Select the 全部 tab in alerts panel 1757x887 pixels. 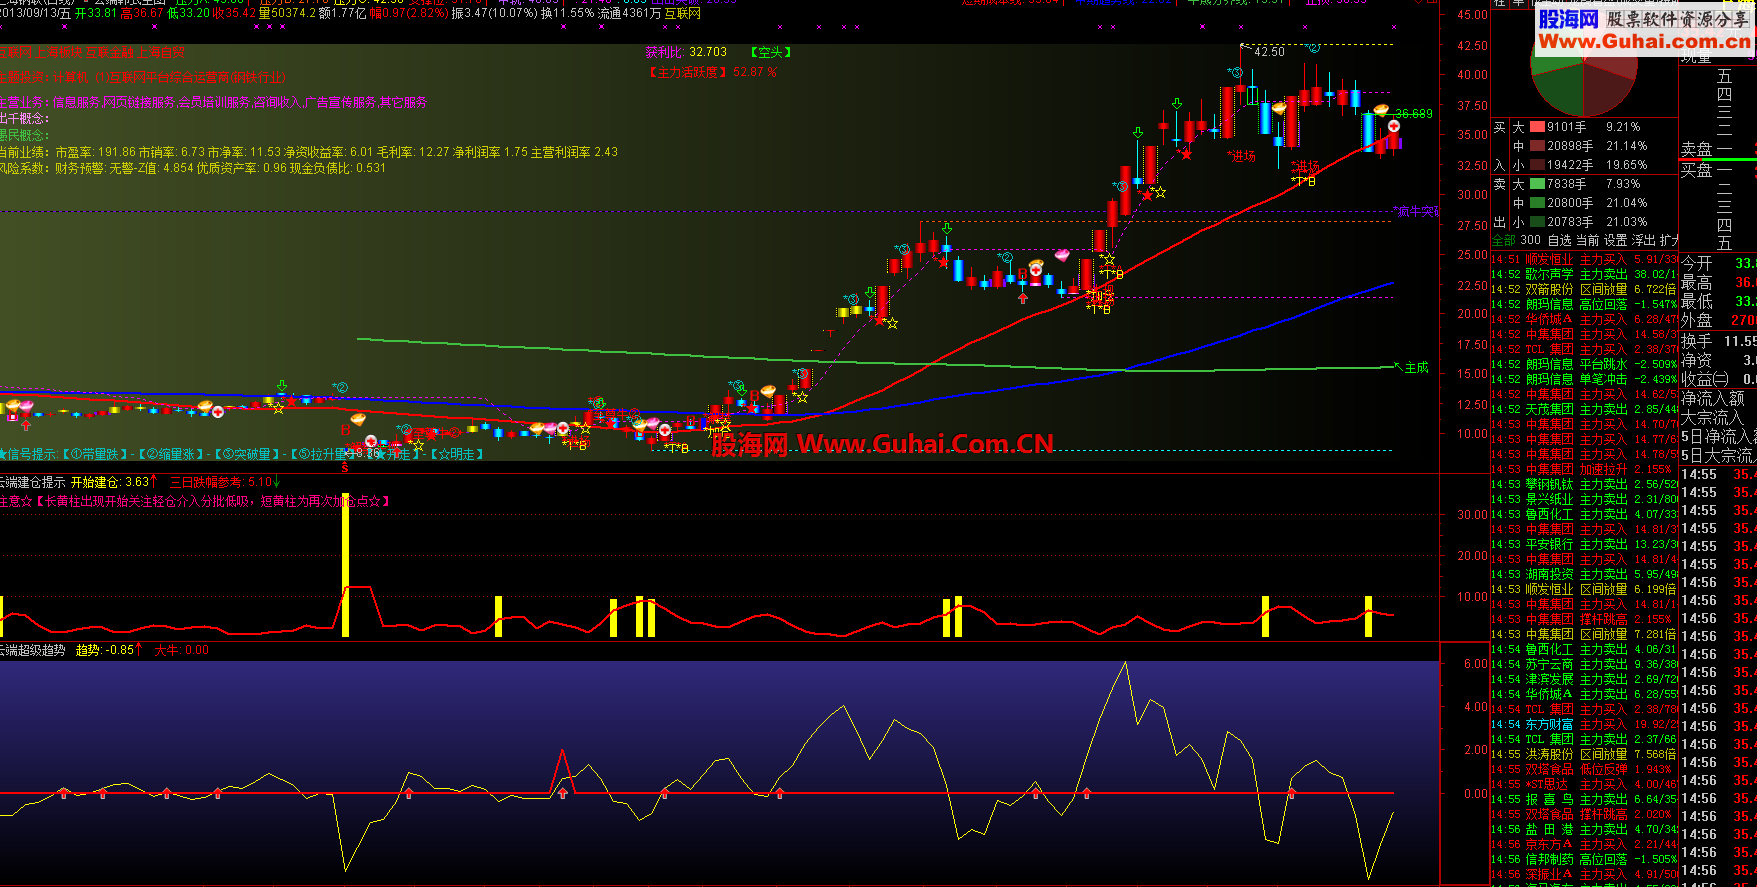pos(1504,240)
